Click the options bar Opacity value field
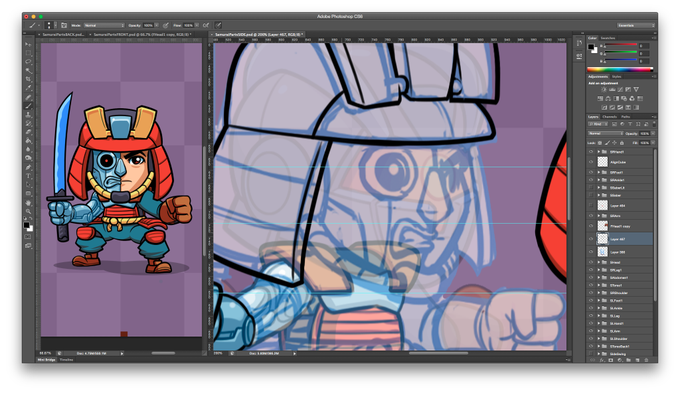Viewport: 680px width, 393px height. pos(148,26)
